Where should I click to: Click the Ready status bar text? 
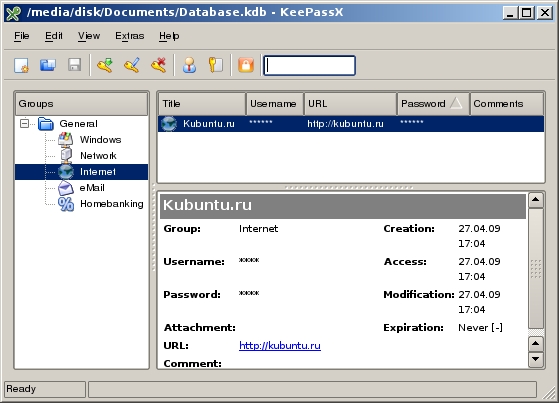click(x=21, y=389)
